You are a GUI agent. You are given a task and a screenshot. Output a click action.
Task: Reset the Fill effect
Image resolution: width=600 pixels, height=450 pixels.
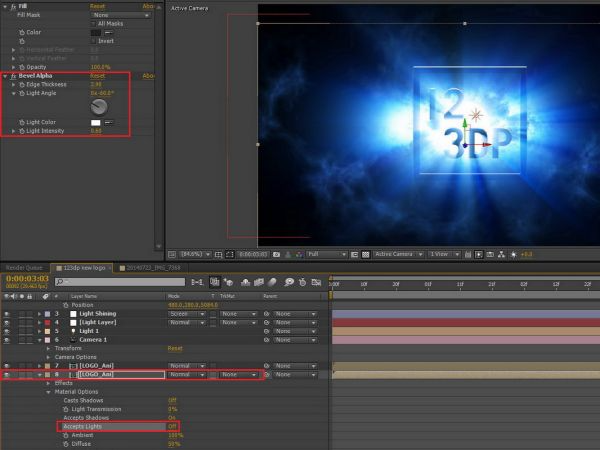[x=98, y=7]
